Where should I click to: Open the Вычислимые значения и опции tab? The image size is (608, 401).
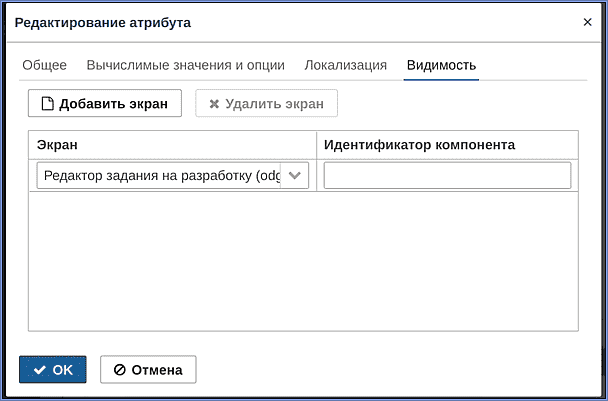click(185, 65)
